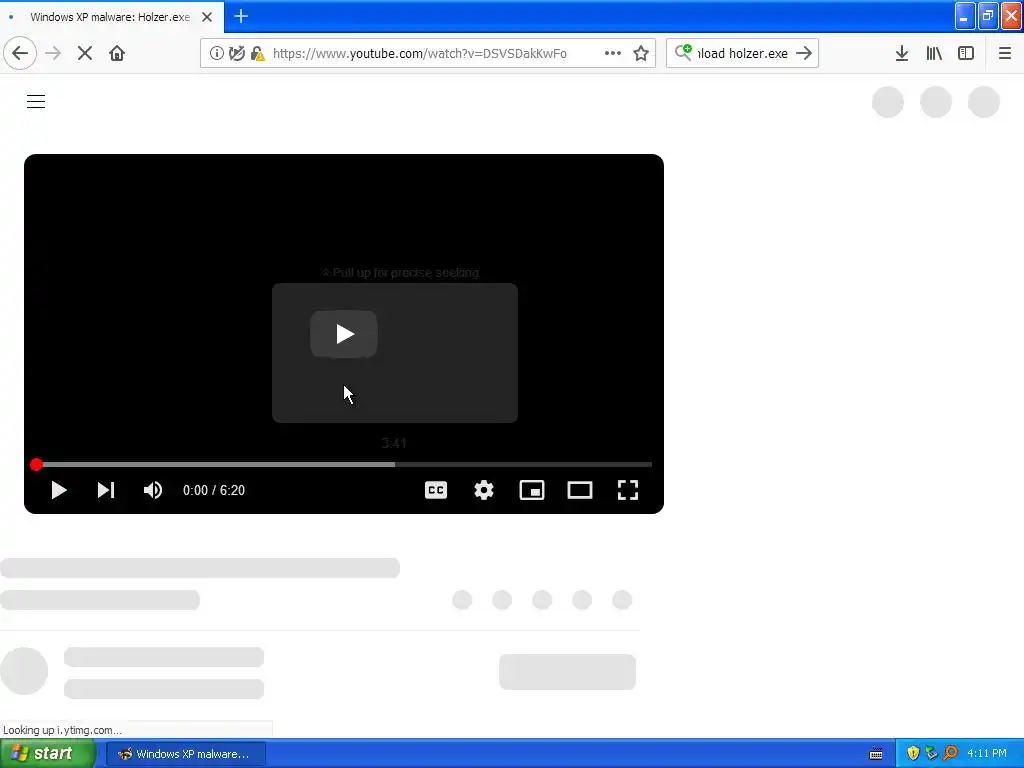Viewport: 1024px width, 768px height.
Task: Click the 4:11 PM clock
Action: [987, 754]
